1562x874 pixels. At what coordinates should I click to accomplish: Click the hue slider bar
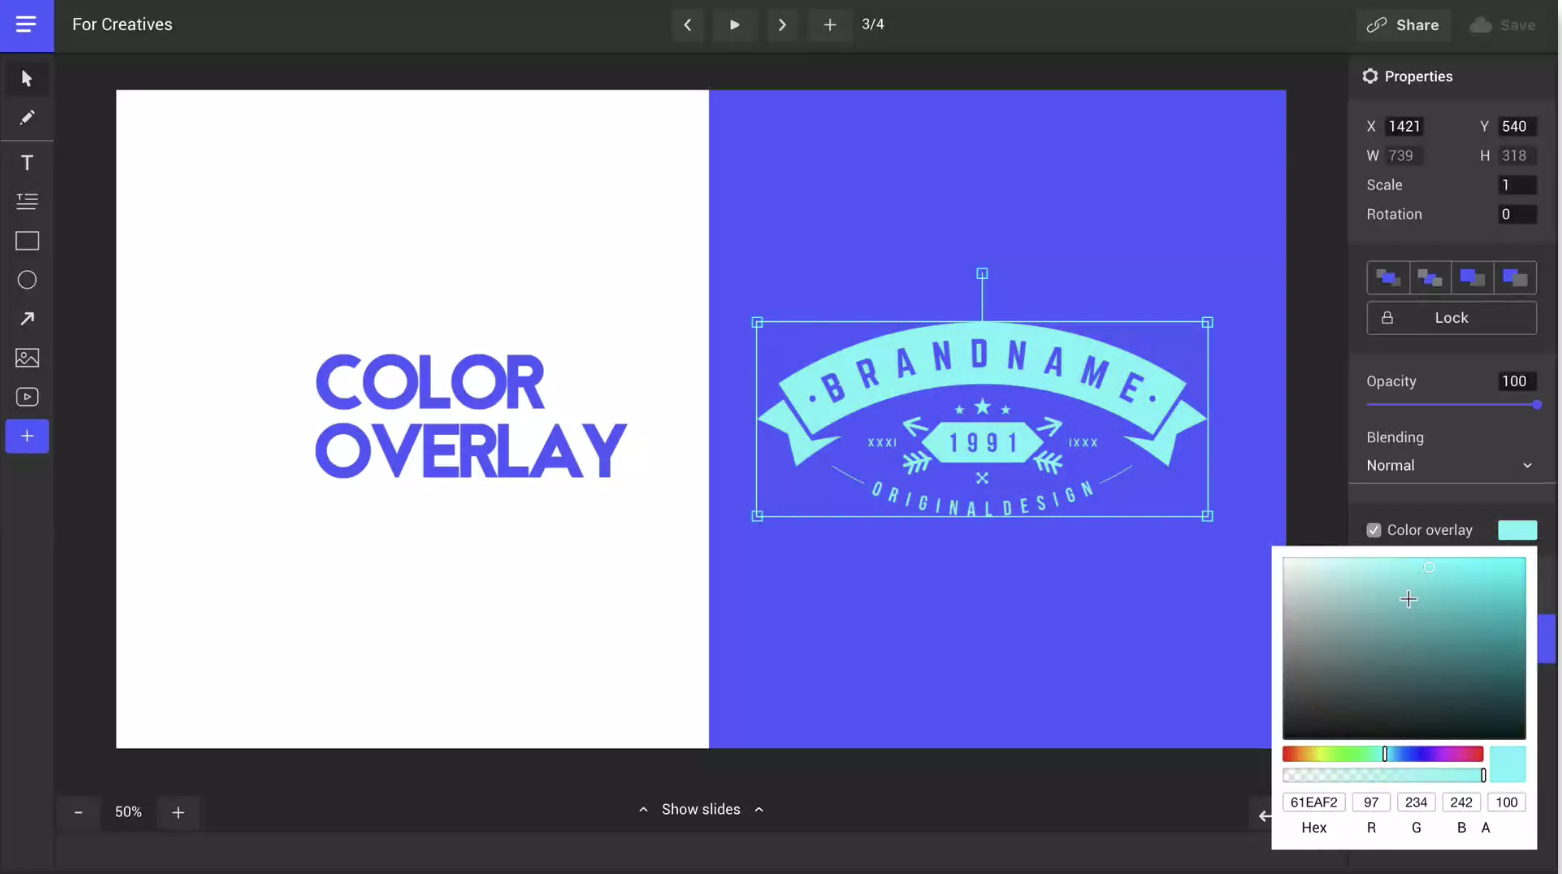pos(1383,754)
